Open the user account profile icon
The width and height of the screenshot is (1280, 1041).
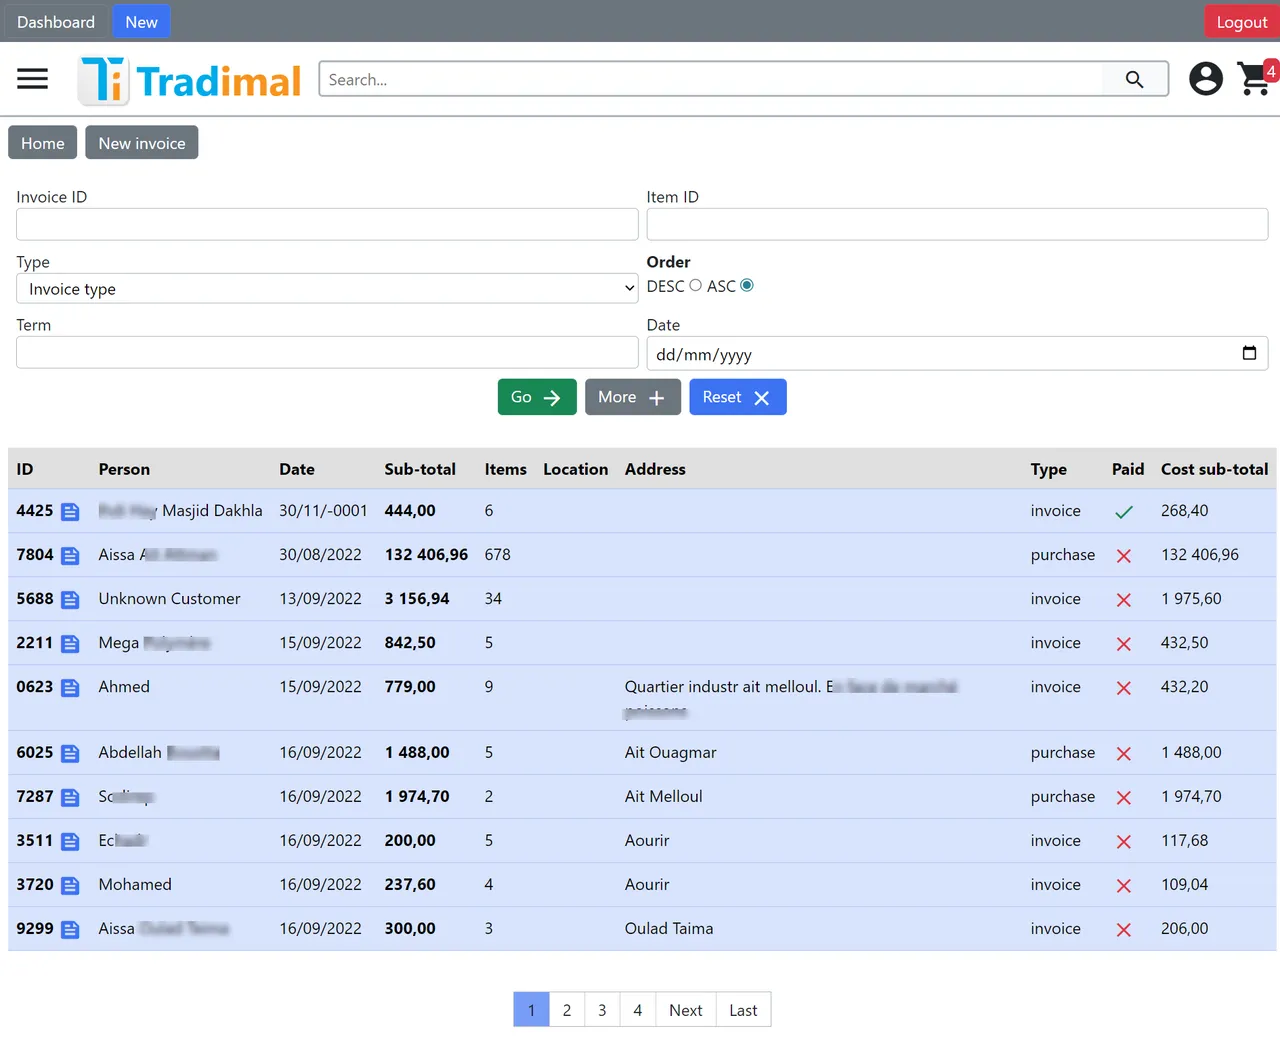point(1205,79)
